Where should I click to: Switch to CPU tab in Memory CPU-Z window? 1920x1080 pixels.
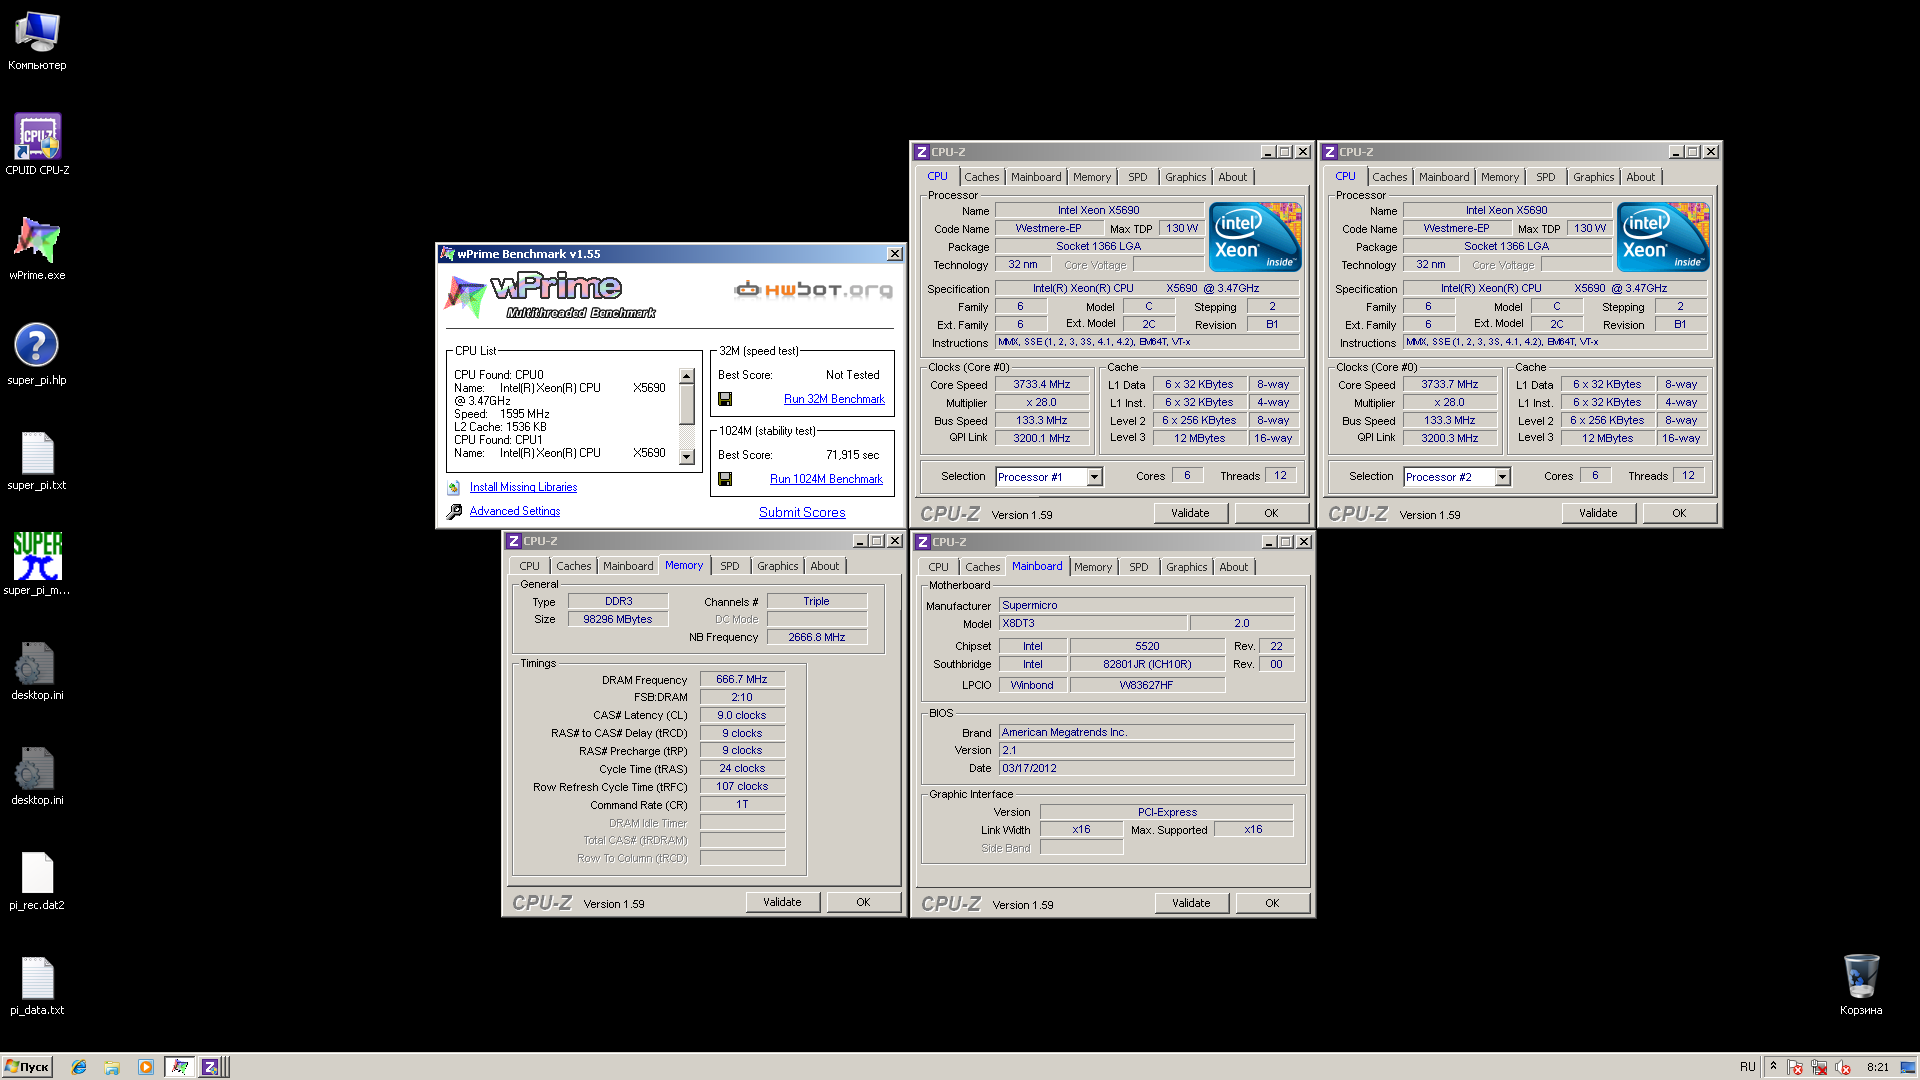click(529, 566)
